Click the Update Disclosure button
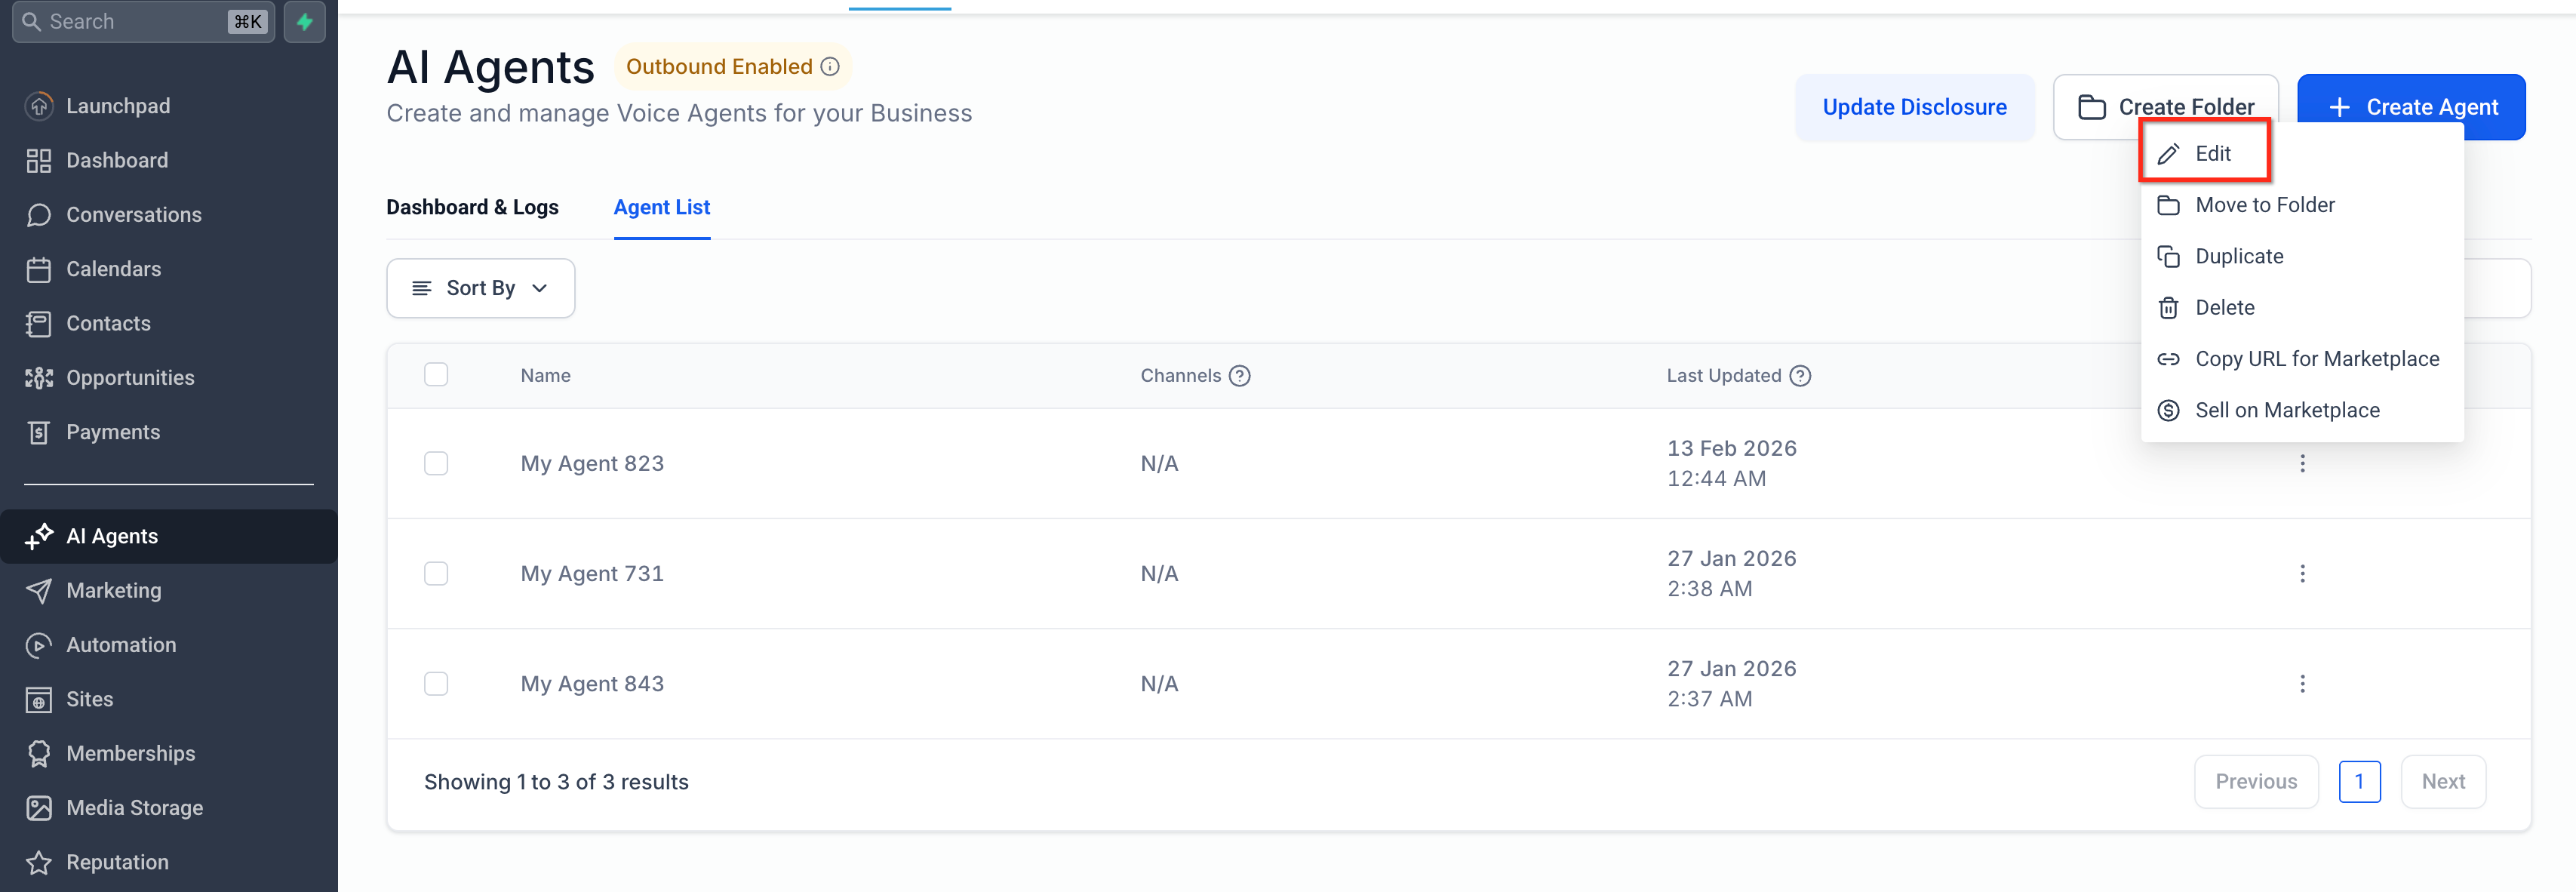 tap(1913, 107)
